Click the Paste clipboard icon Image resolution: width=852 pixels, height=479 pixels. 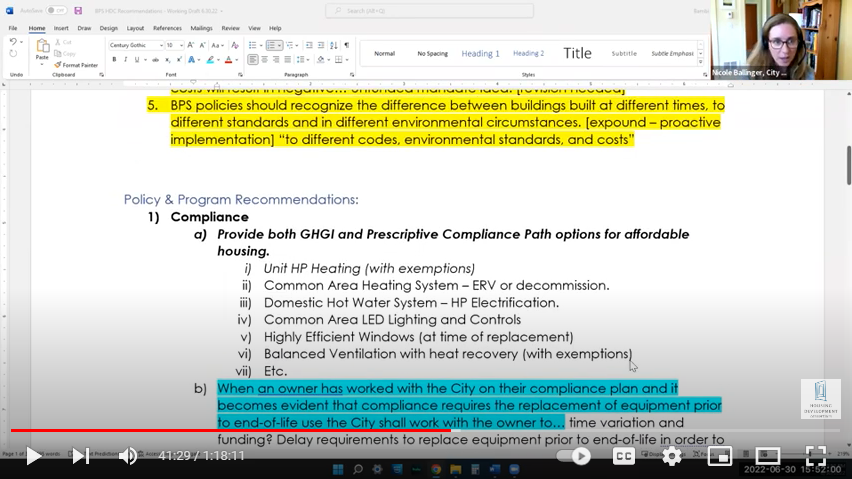tap(42, 46)
